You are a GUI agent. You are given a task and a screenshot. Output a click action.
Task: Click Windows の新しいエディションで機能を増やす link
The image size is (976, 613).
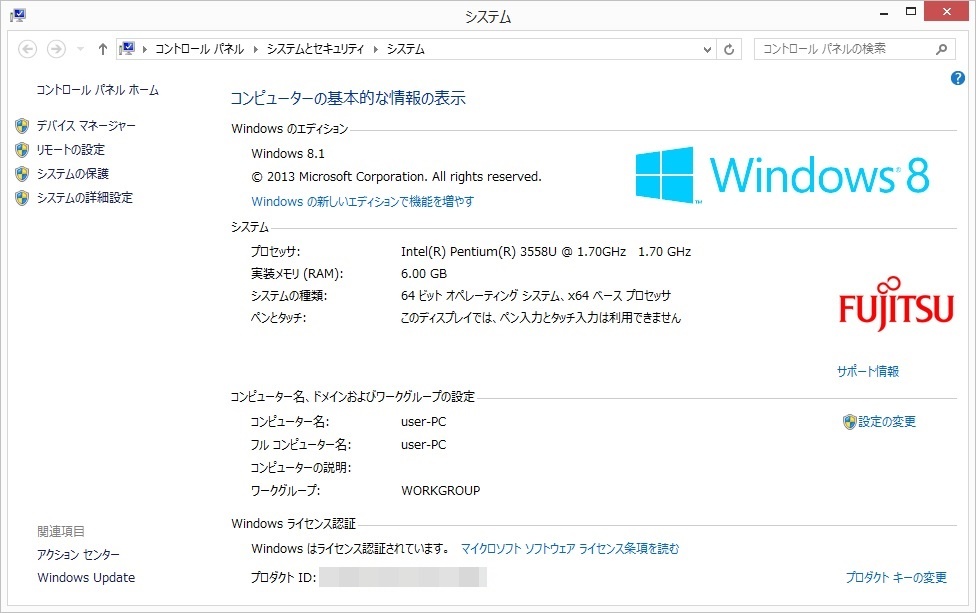coord(362,202)
